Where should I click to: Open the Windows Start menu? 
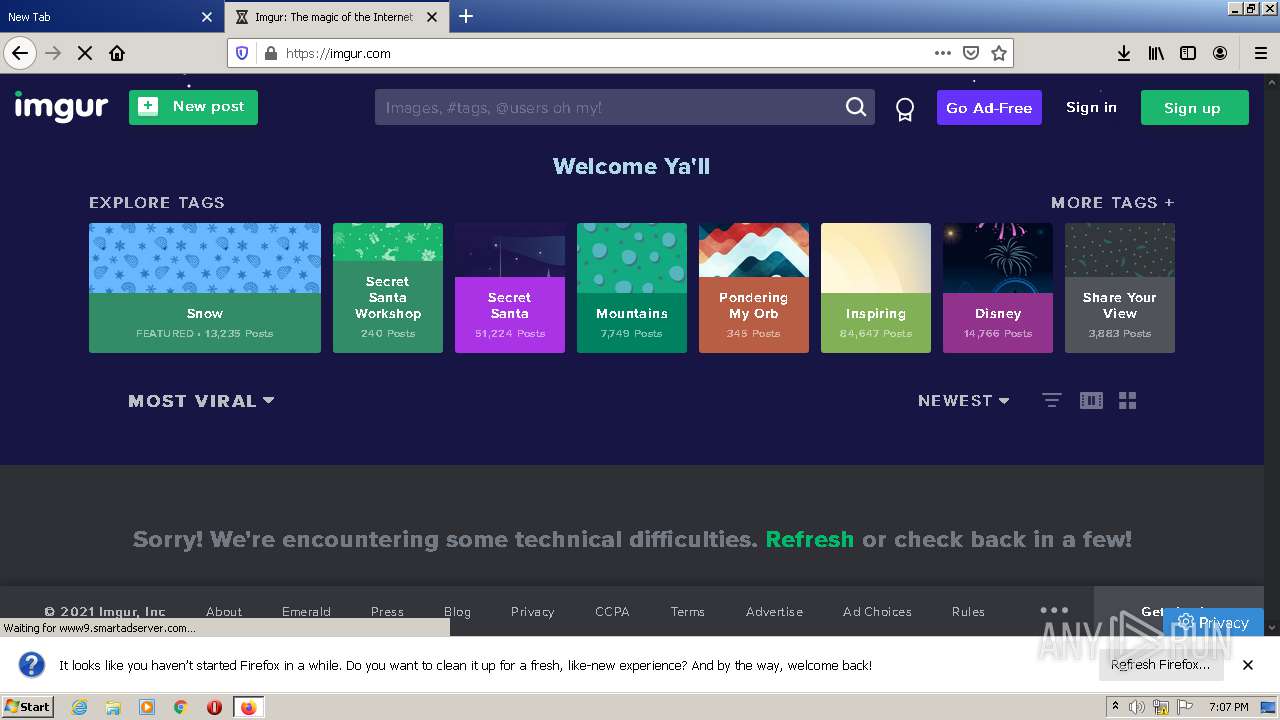tap(28, 707)
